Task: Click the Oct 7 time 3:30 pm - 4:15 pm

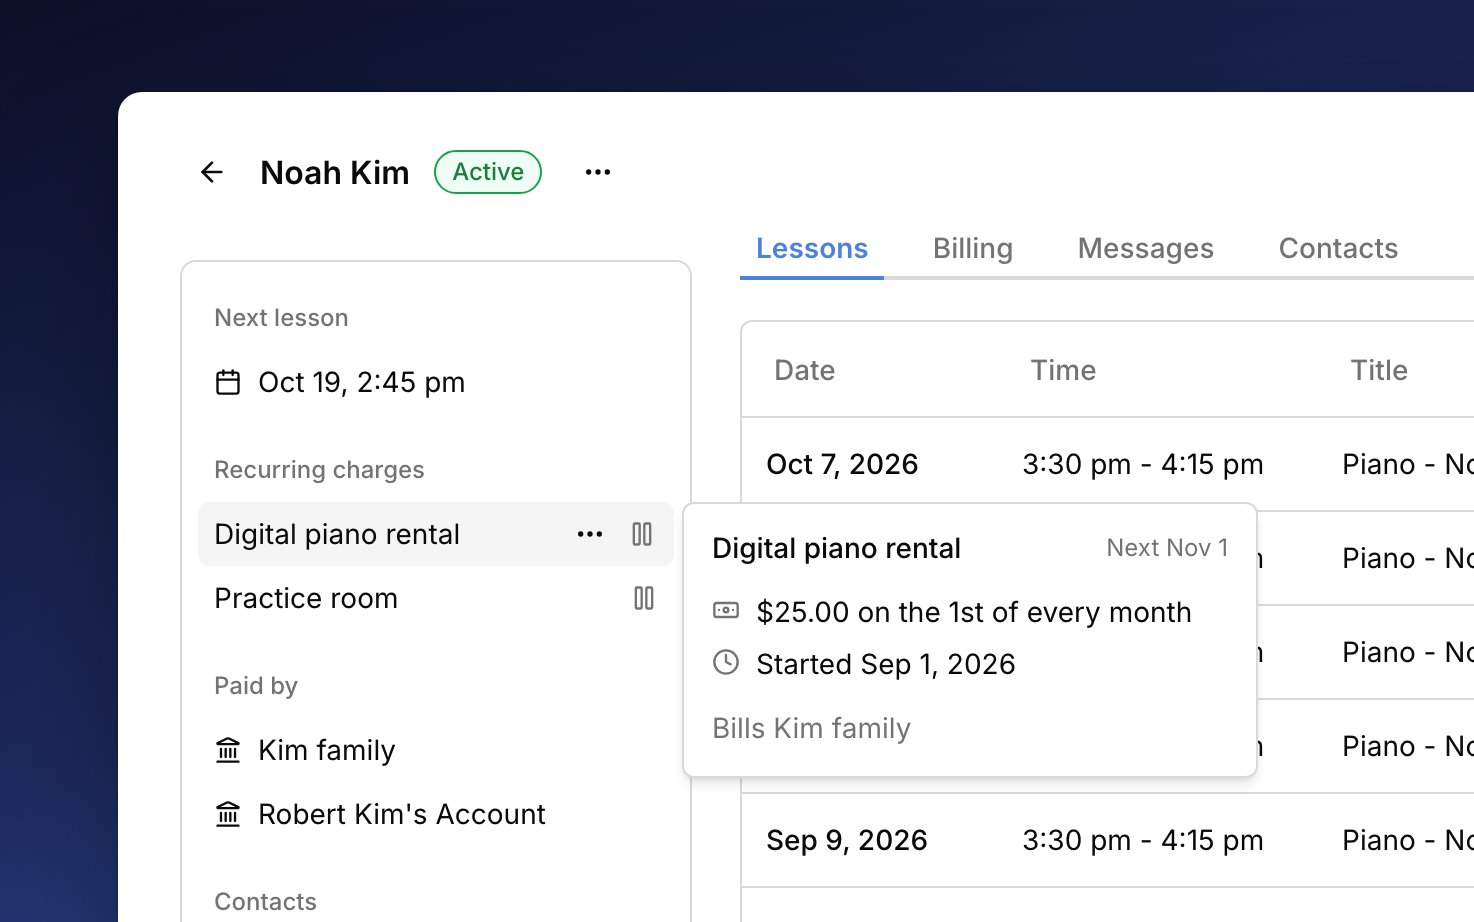Action: [x=1143, y=464]
